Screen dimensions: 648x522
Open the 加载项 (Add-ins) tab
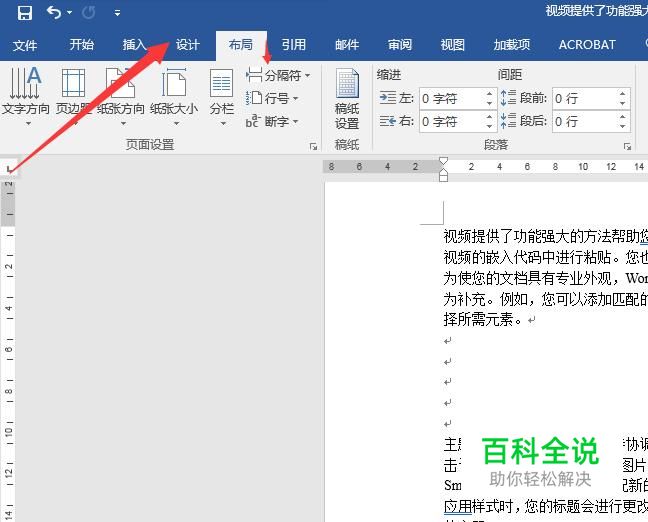pos(512,45)
